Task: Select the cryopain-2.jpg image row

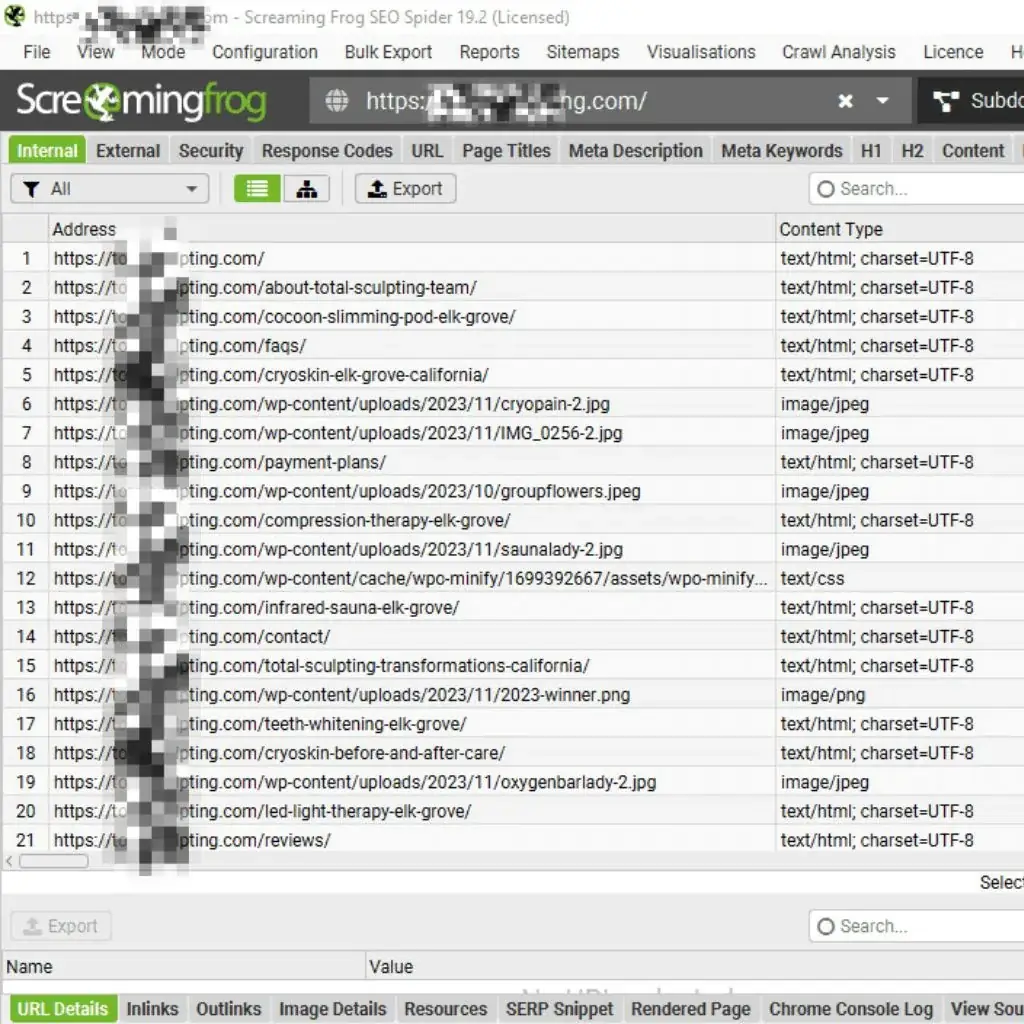Action: click(x=513, y=404)
